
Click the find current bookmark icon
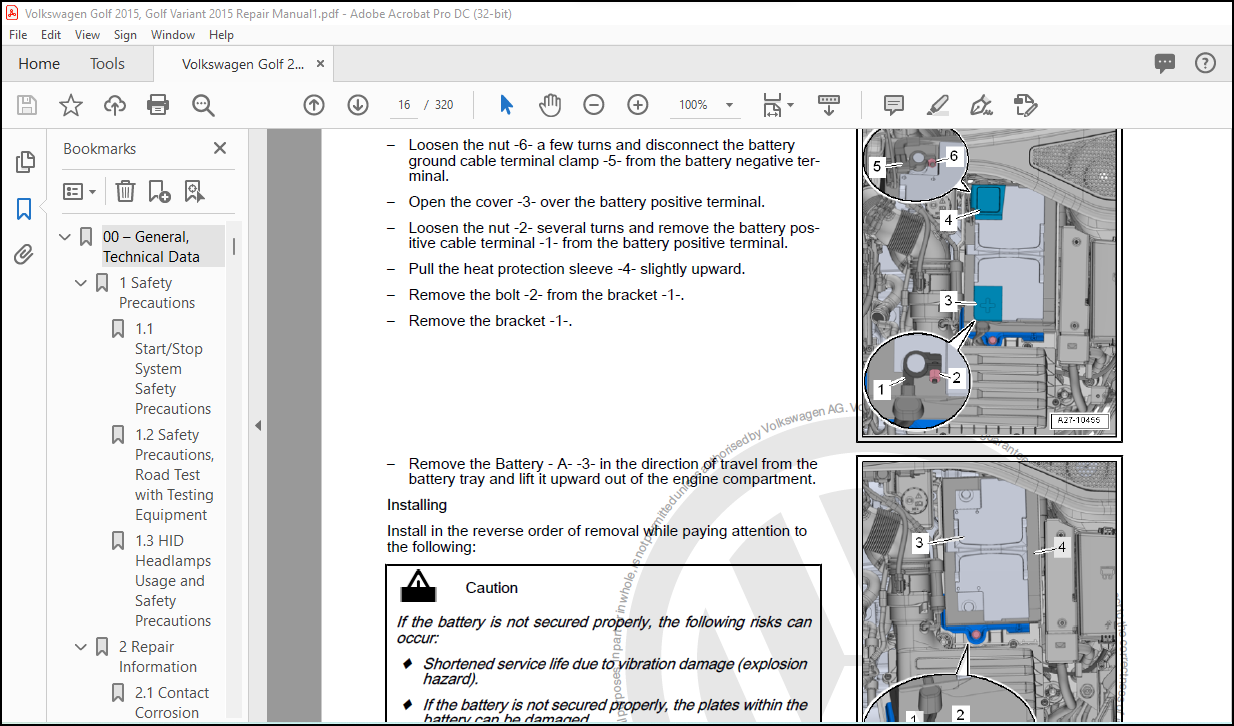pos(193,191)
